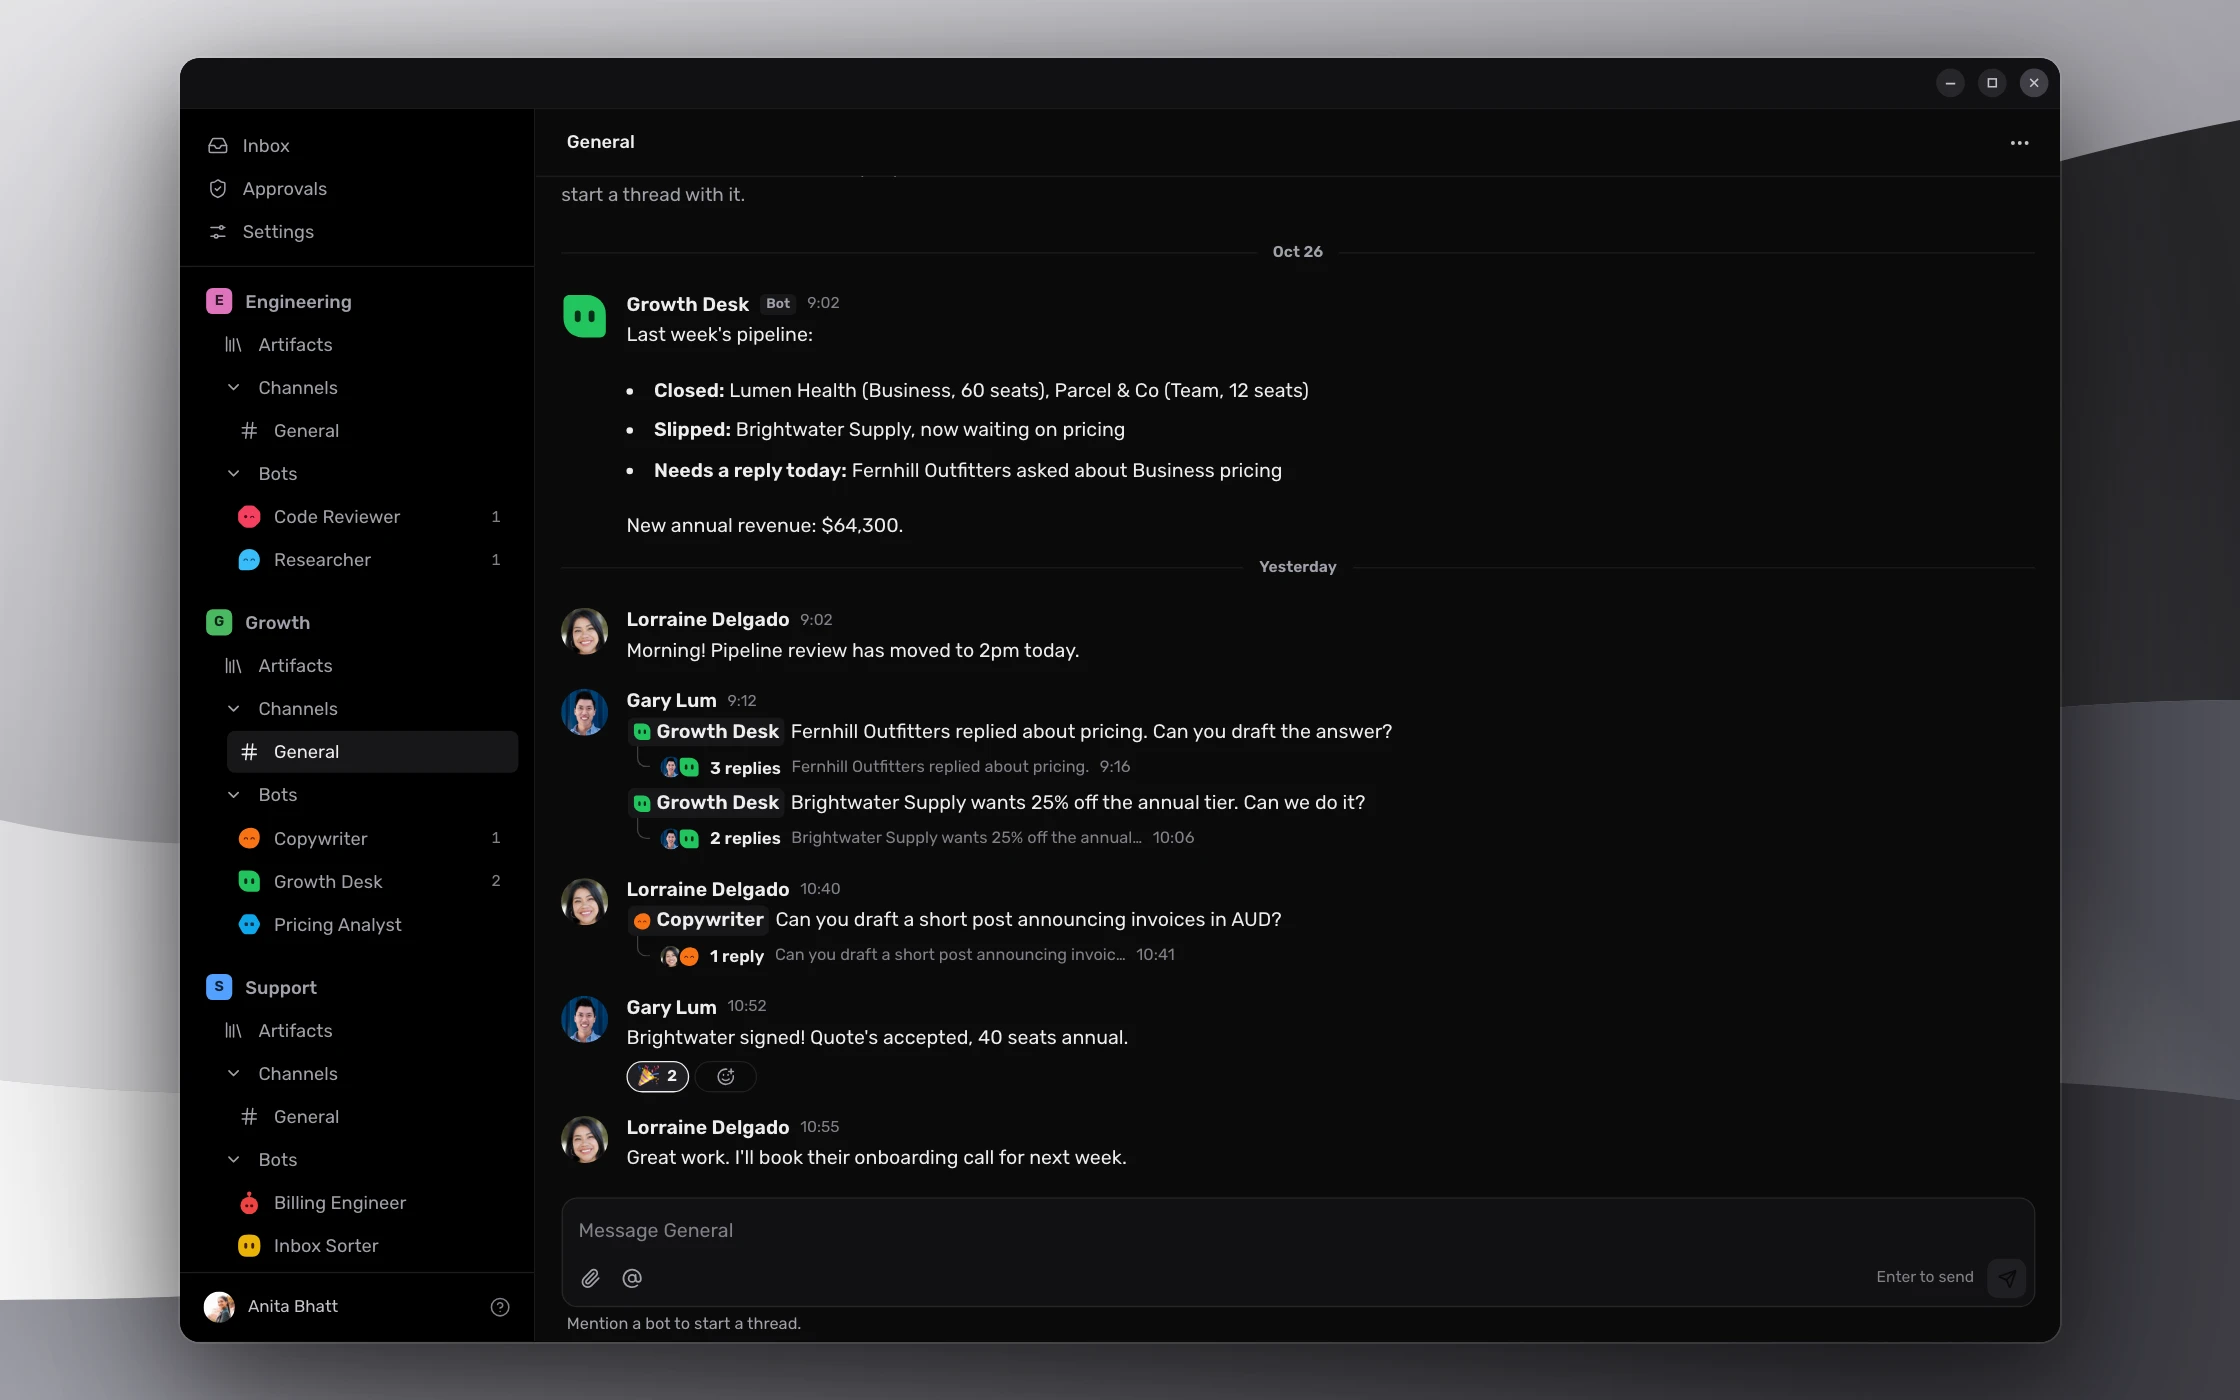Open the 3 replies thread

pyautogui.click(x=744, y=768)
